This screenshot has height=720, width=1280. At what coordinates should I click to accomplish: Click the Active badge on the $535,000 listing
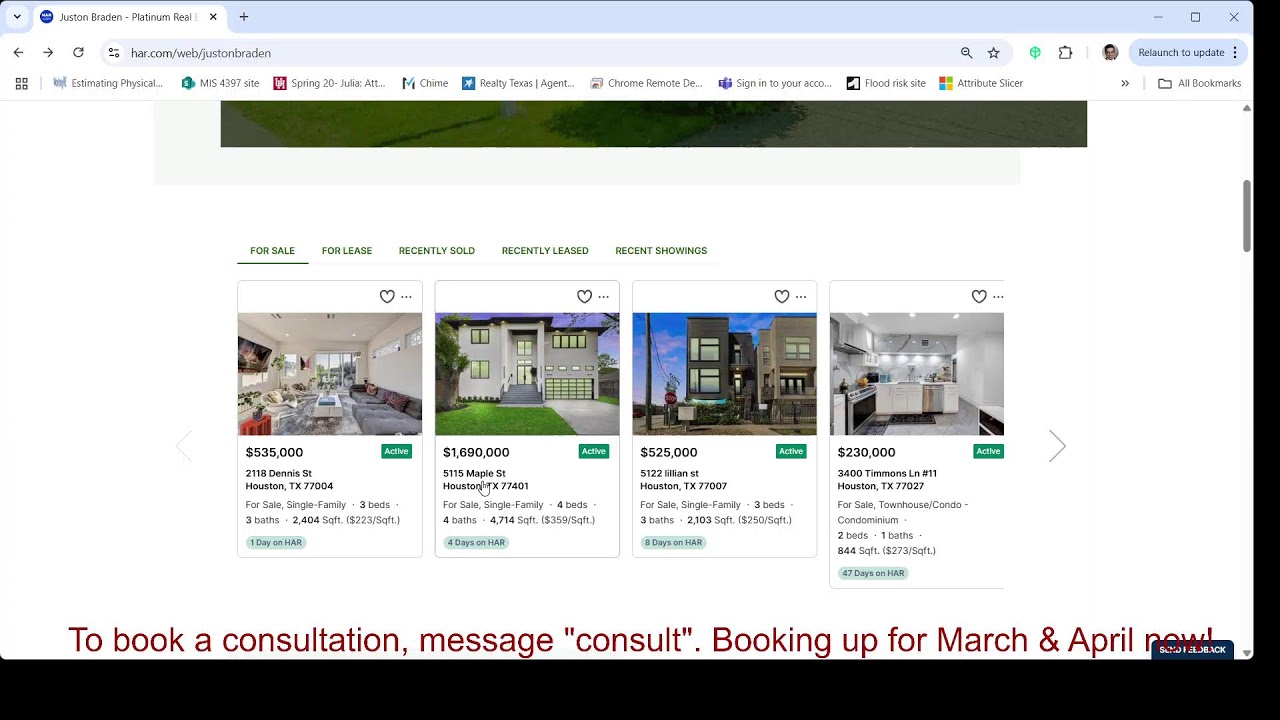click(396, 452)
